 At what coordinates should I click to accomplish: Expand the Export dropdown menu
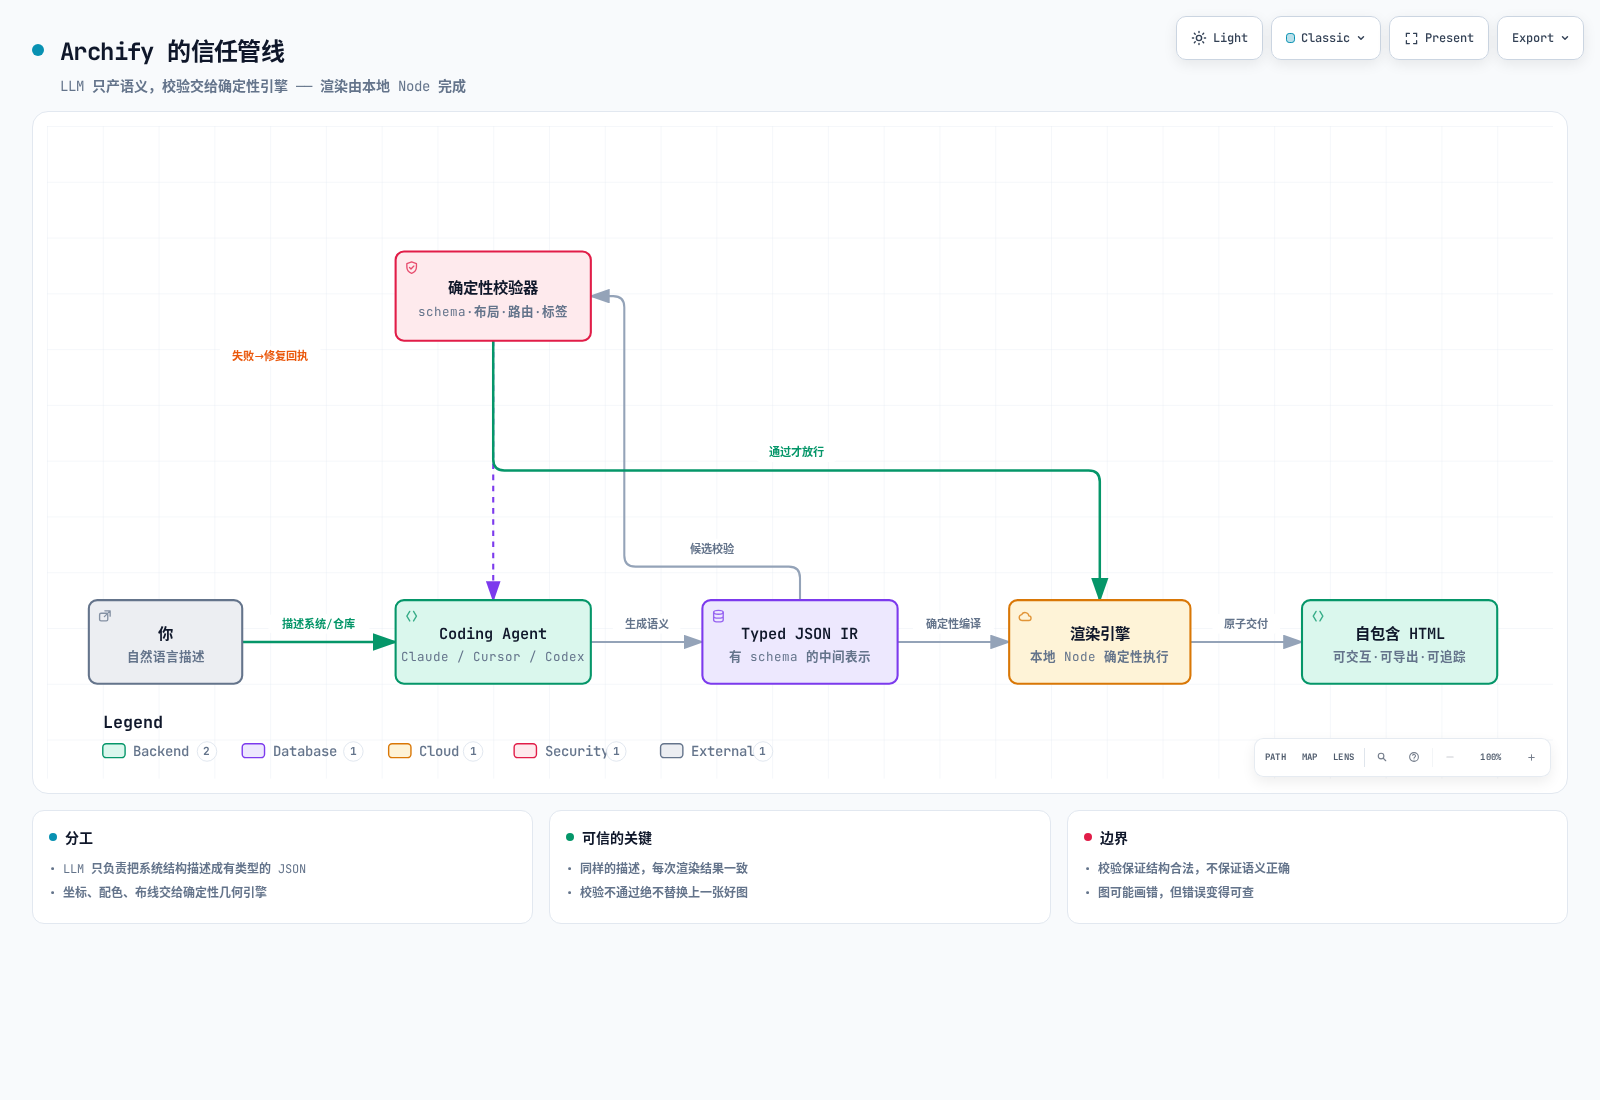(1540, 38)
